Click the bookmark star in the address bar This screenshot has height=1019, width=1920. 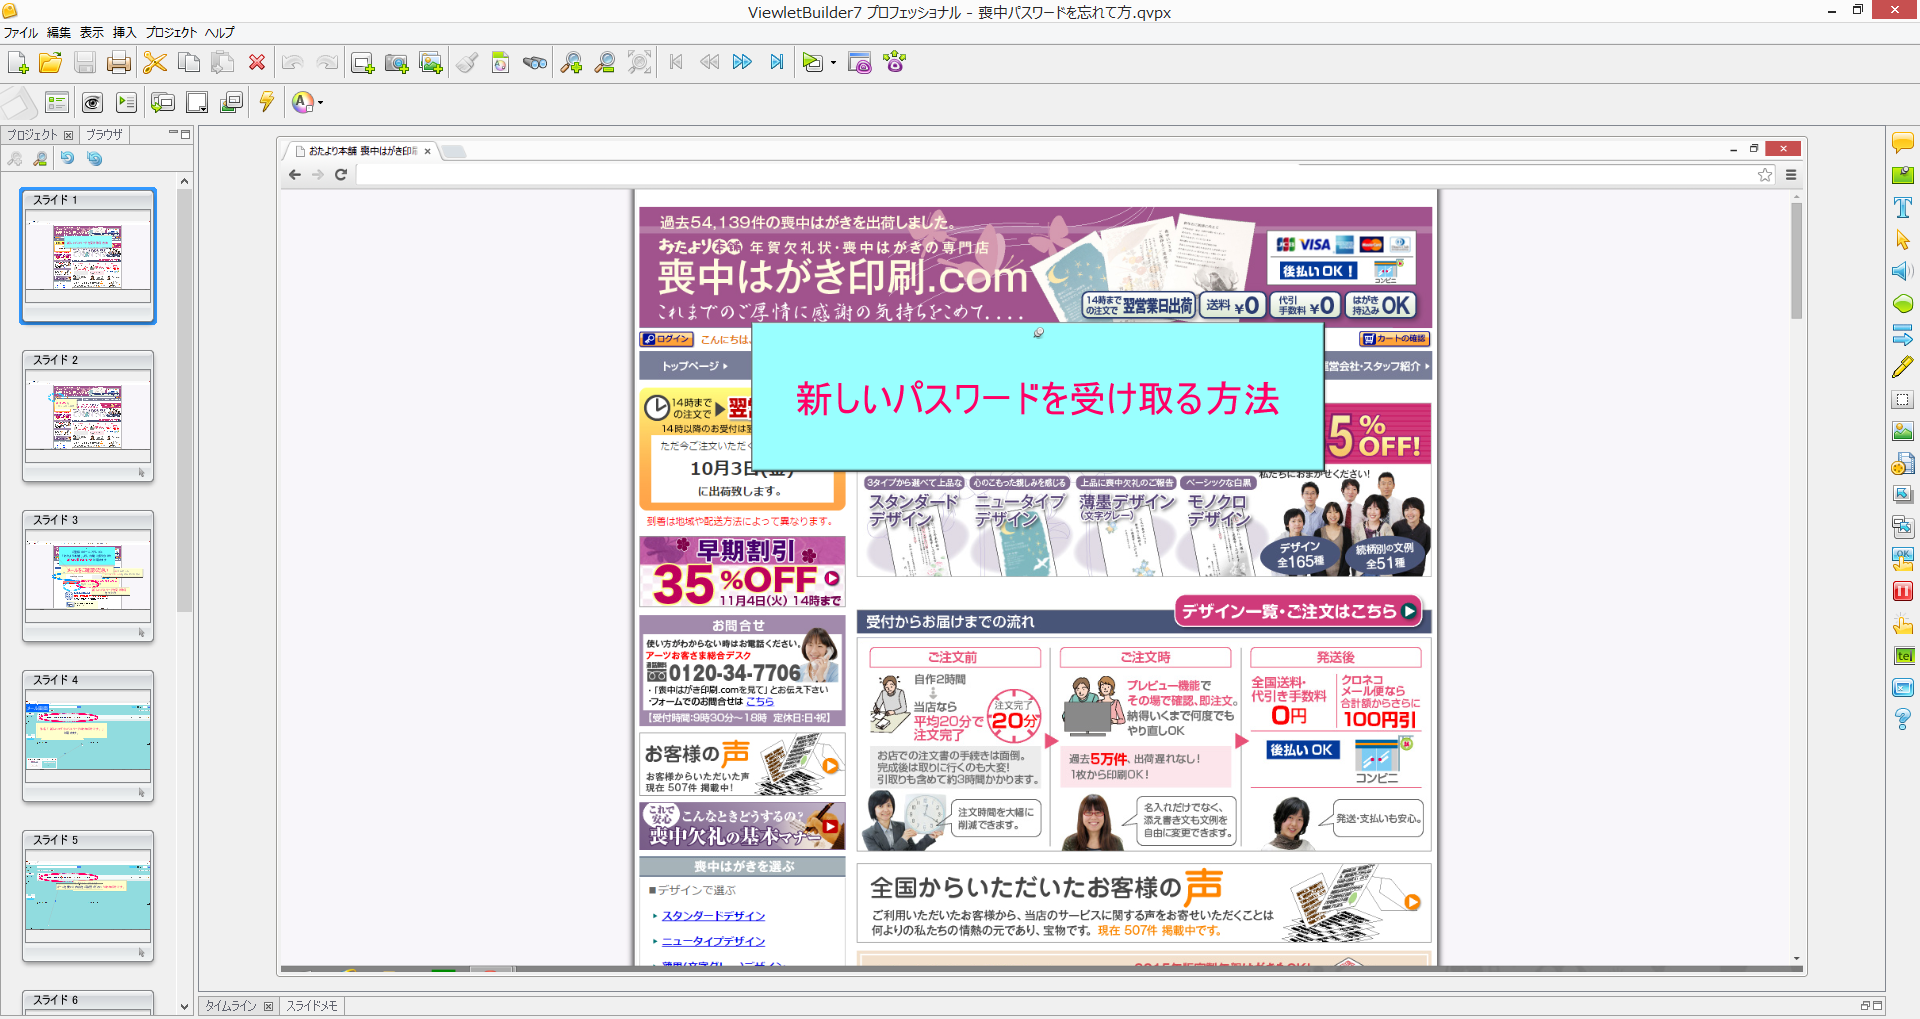1765,175
